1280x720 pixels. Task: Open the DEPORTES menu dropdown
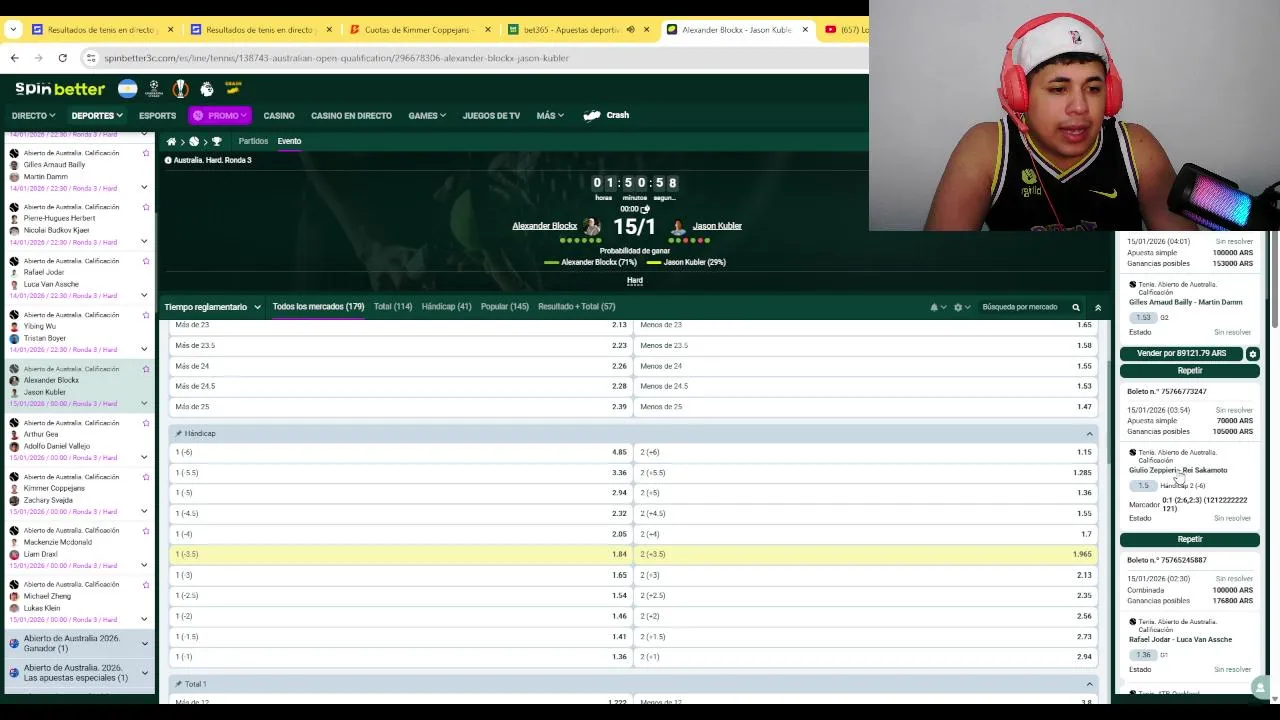click(x=97, y=116)
